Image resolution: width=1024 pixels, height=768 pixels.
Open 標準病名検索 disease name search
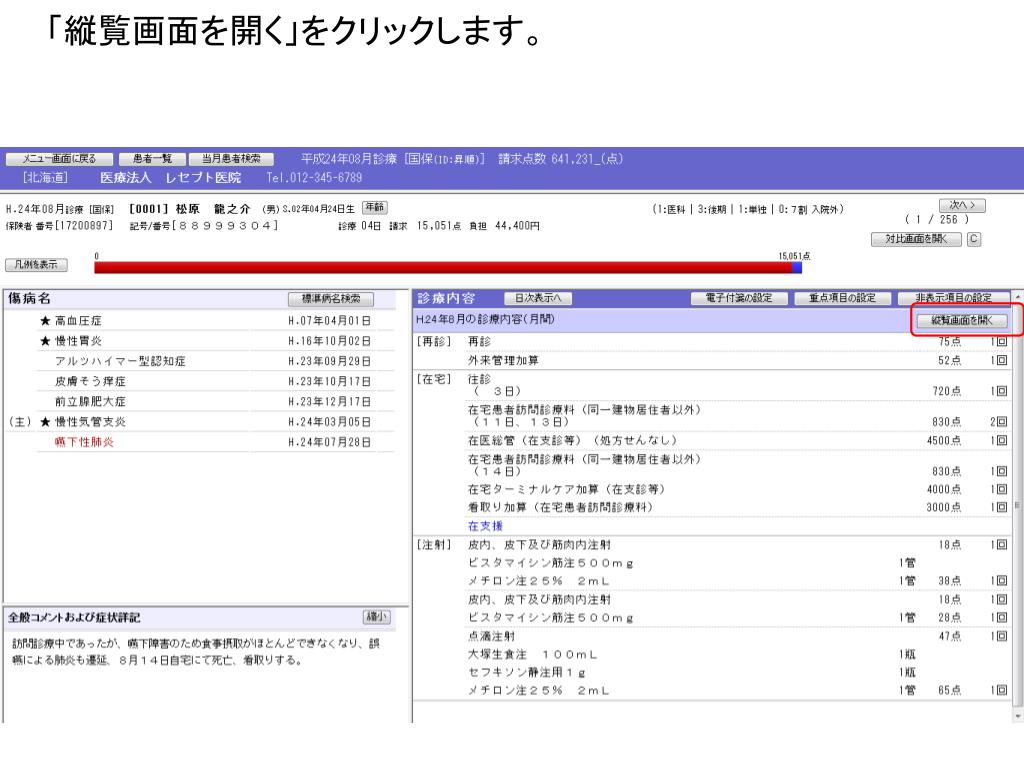click(x=330, y=298)
